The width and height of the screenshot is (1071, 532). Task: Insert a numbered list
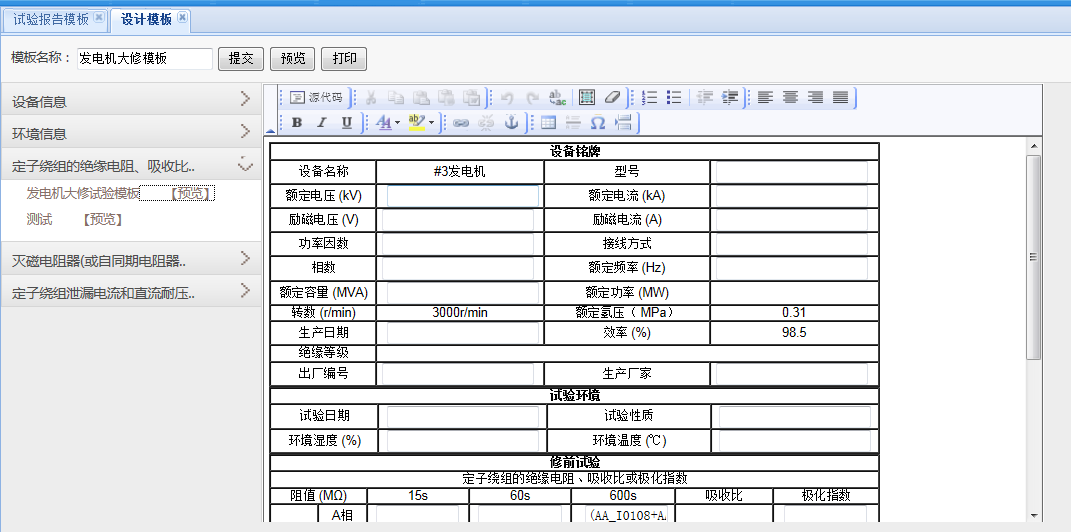pyautogui.click(x=650, y=98)
